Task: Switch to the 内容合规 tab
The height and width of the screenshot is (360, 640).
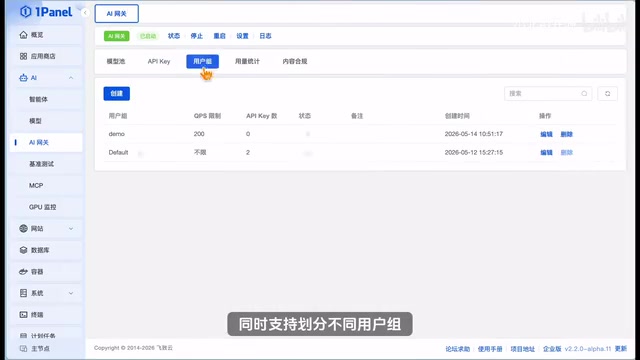Action: pos(295,61)
